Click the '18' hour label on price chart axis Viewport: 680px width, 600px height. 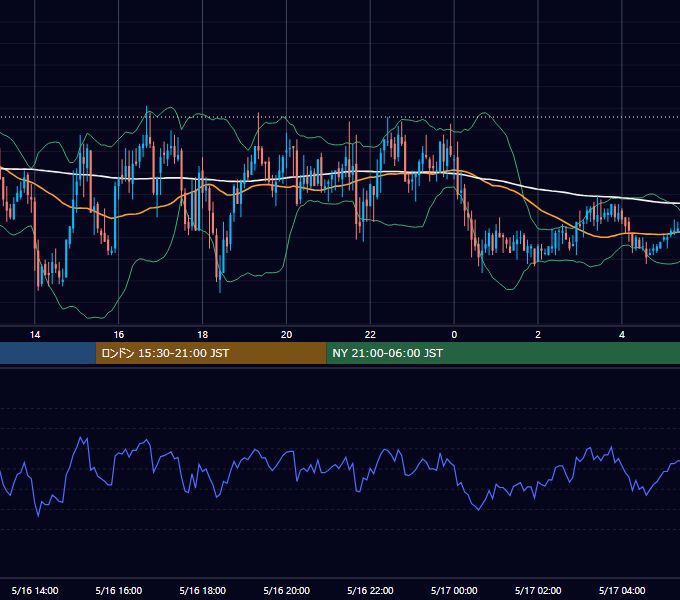(203, 335)
